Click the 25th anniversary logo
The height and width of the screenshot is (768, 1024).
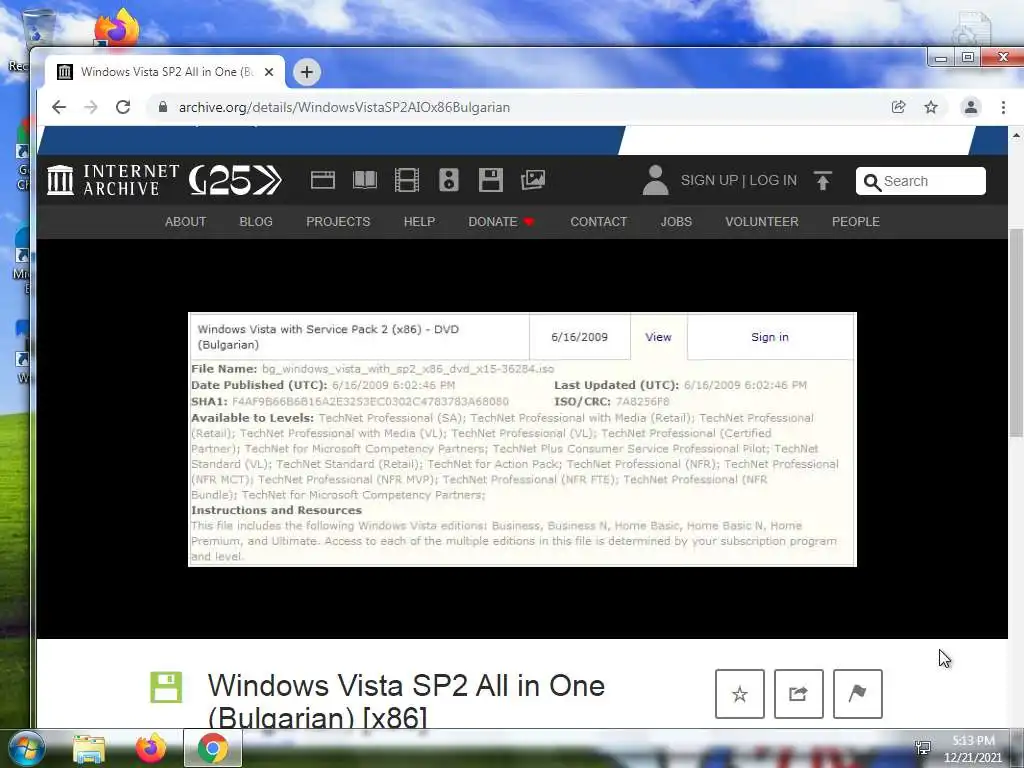[235, 180]
